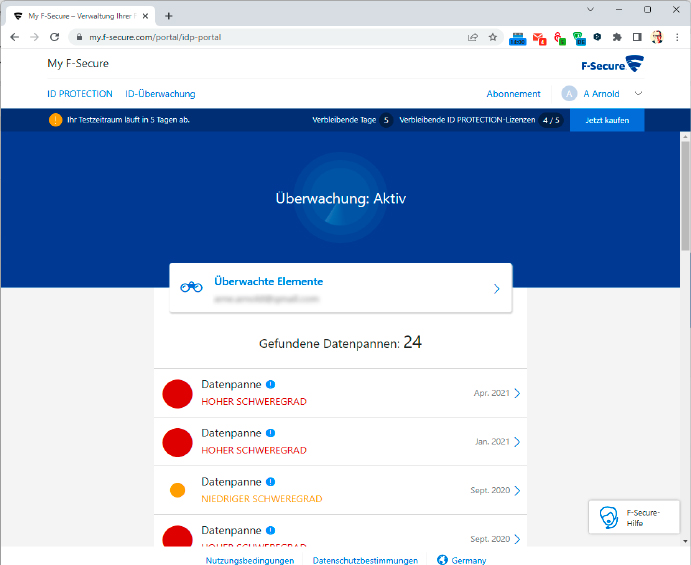691x565 pixels.
Task: Click the dark hexagon extension icon
Action: tap(597, 37)
